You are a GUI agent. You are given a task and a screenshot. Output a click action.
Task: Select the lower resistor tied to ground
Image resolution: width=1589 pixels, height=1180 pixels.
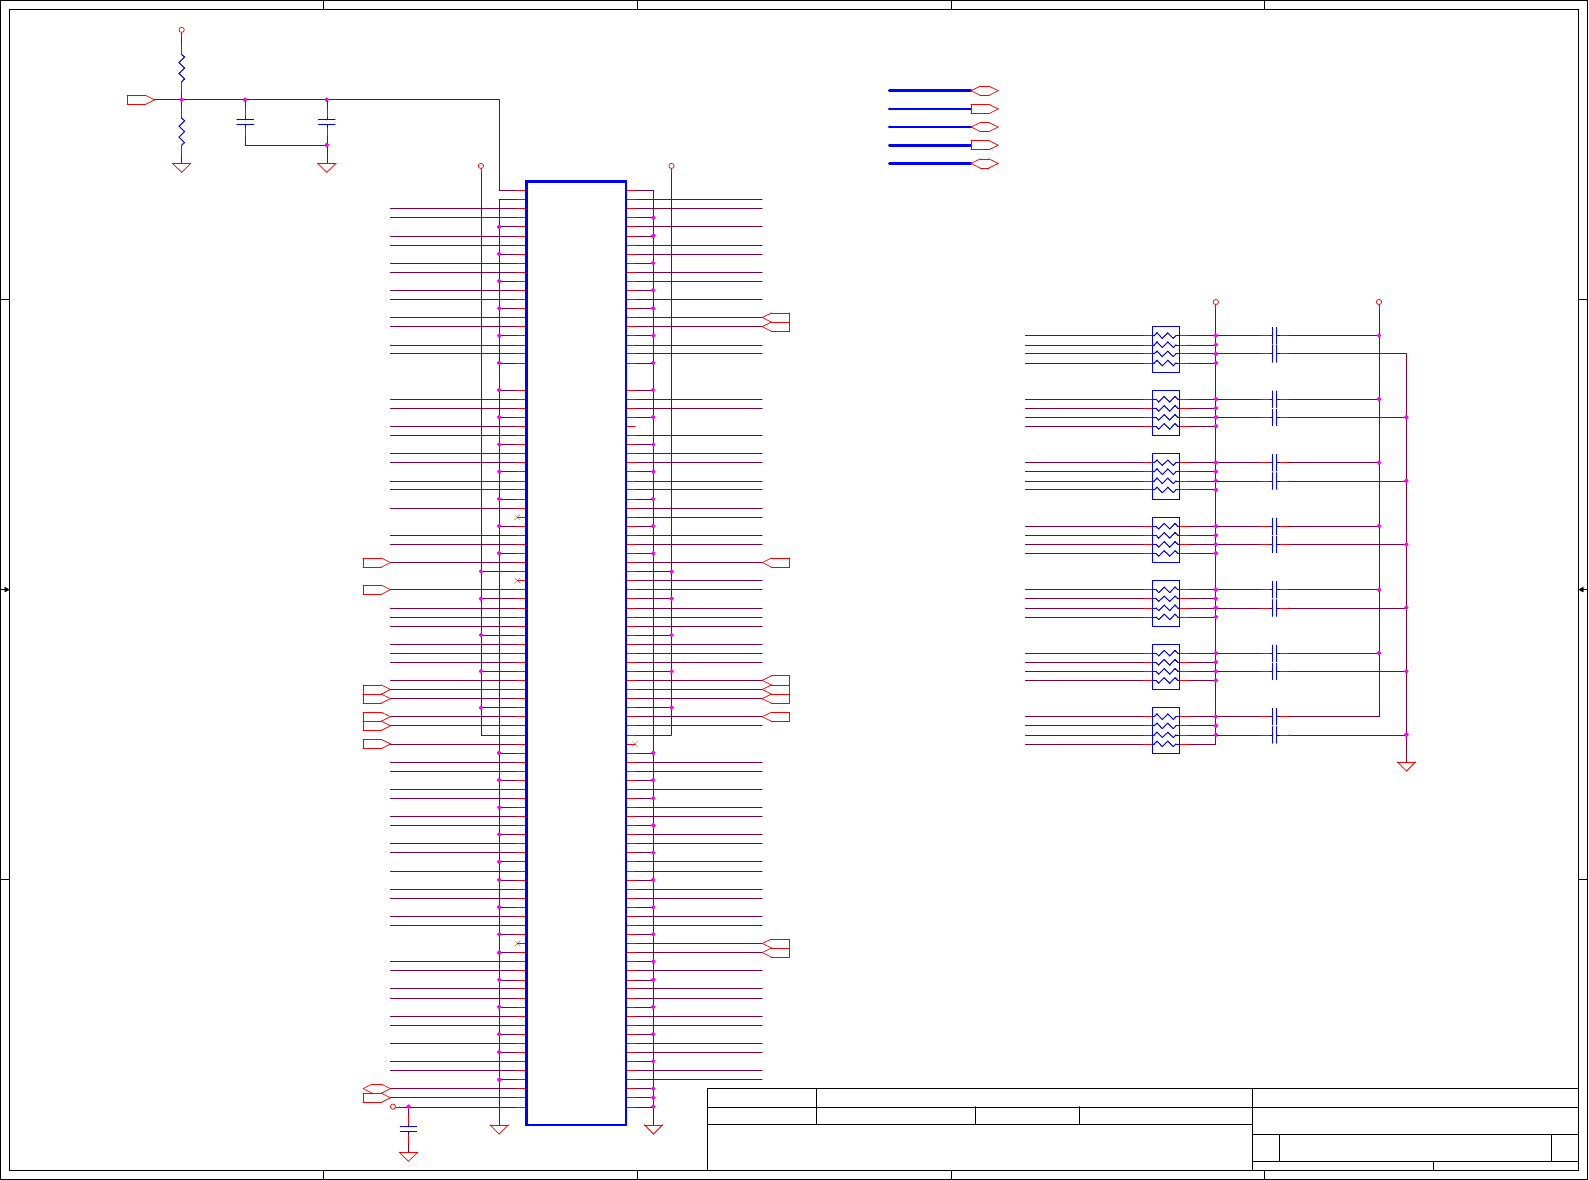(181, 131)
